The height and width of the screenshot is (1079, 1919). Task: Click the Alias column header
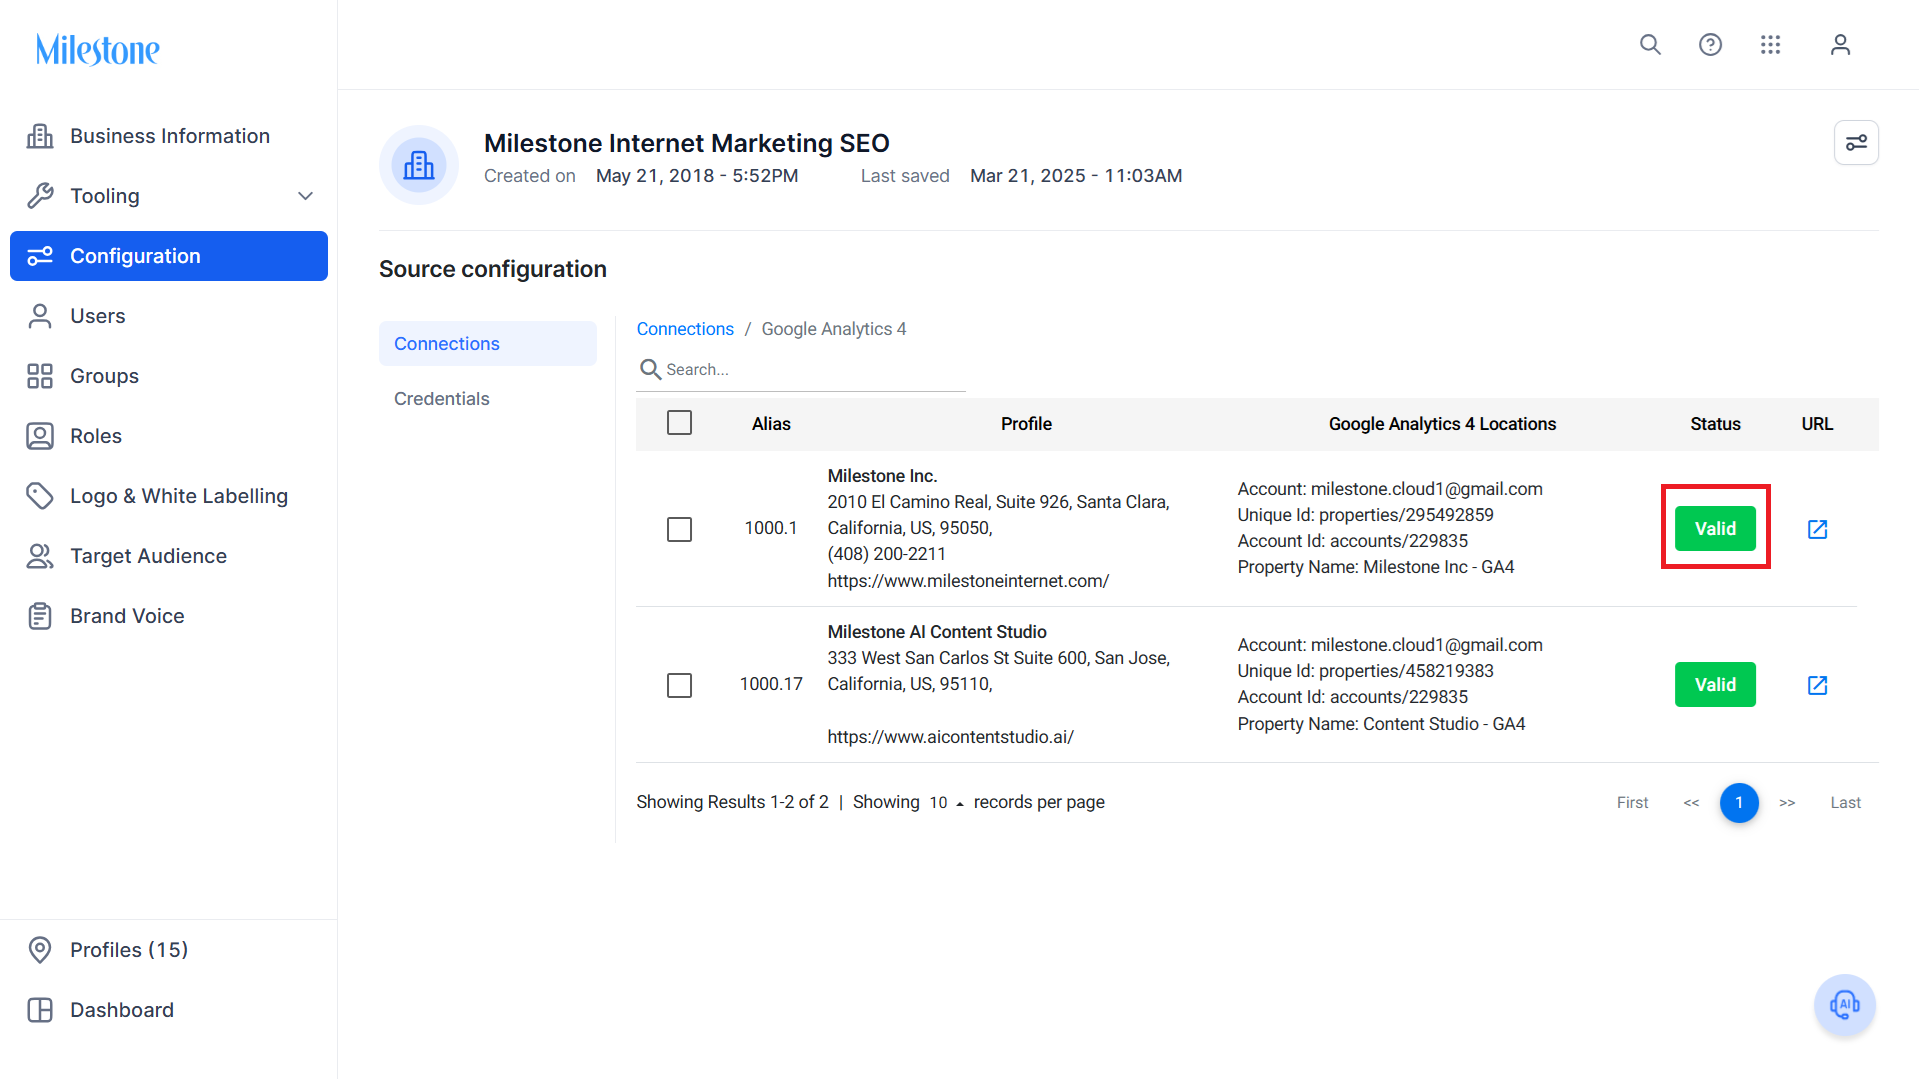pos(771,424)
